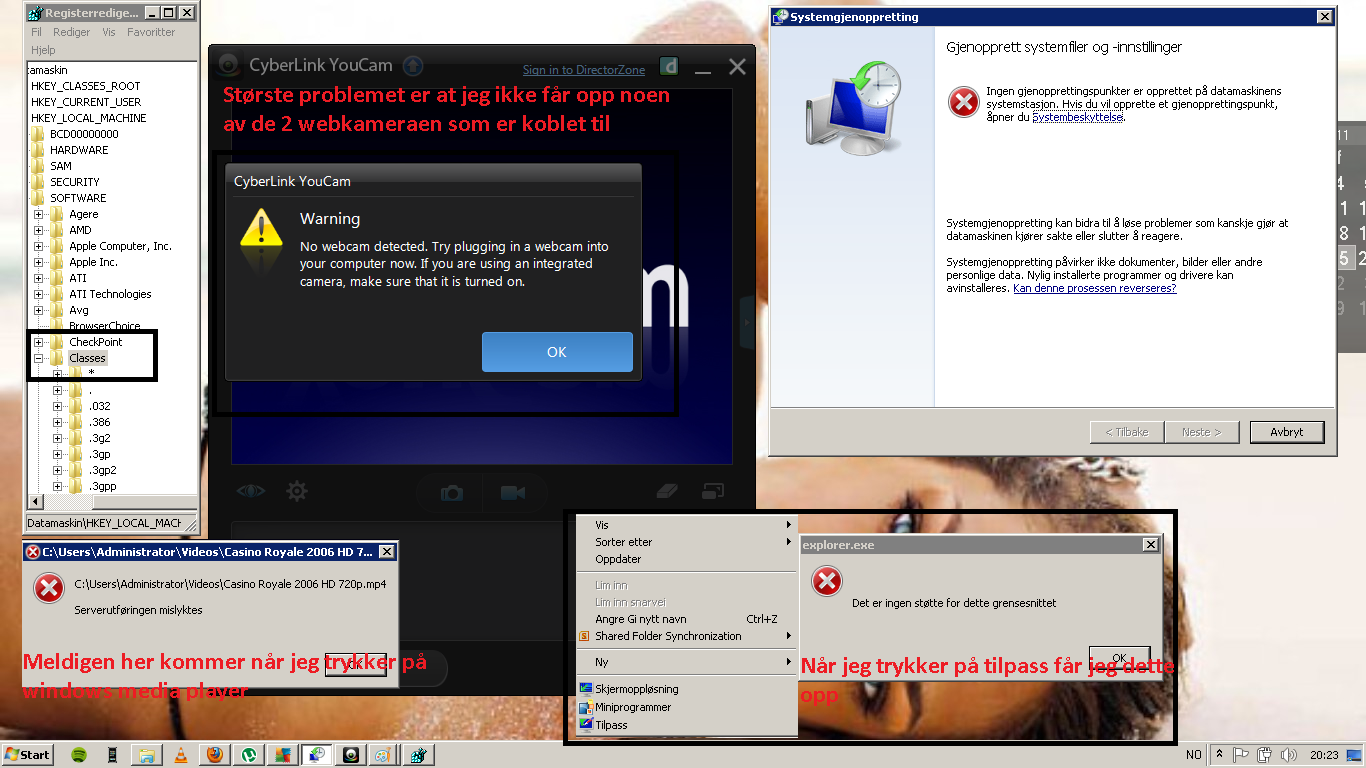Collapse the Classes registry key
Screen dimensions: 1366x768
point(39,358)
